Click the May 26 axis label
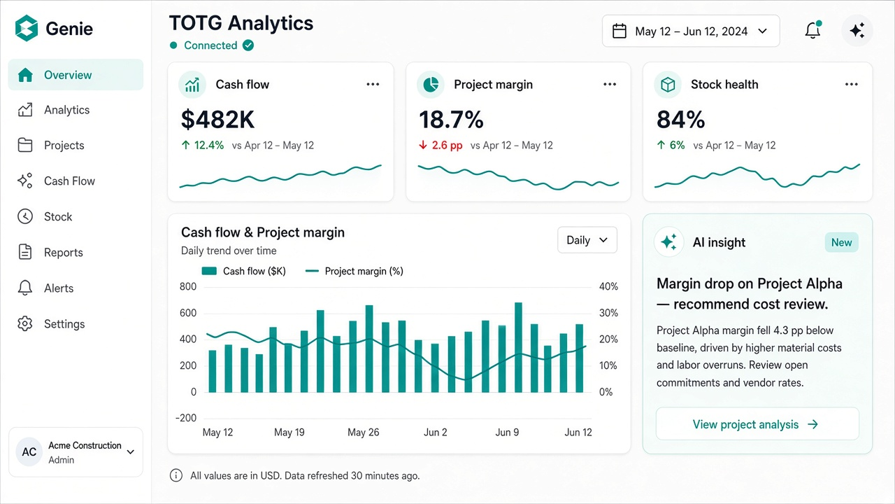The height and width of the screenshot is (504, 895). [363, 432]
